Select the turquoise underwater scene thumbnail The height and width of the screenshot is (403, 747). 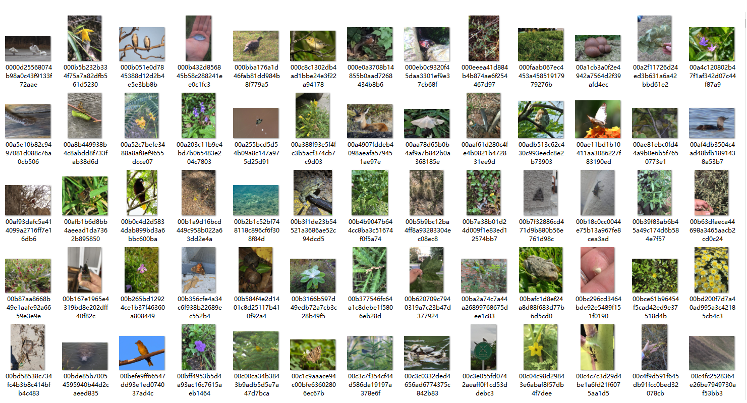256,201
